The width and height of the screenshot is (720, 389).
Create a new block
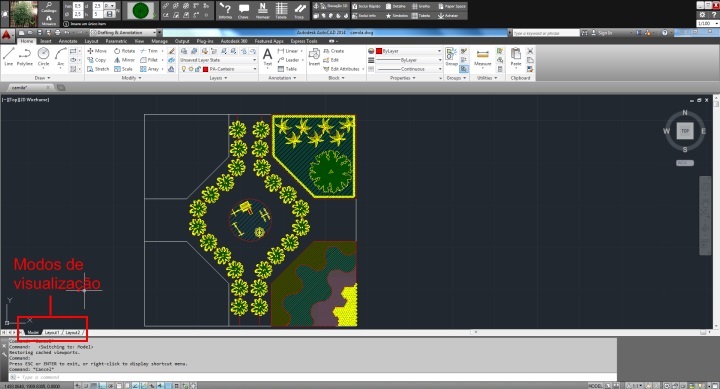(334, 51)
